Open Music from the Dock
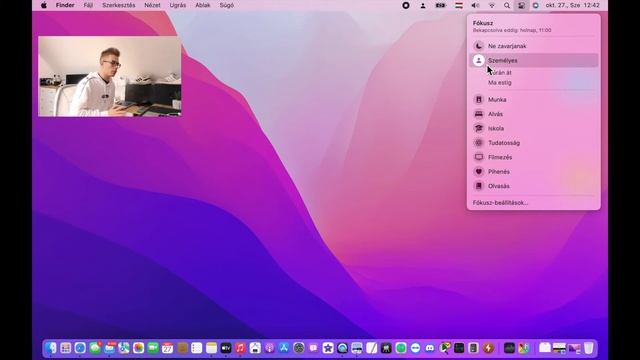640x360 pixels. pos(240,348)
